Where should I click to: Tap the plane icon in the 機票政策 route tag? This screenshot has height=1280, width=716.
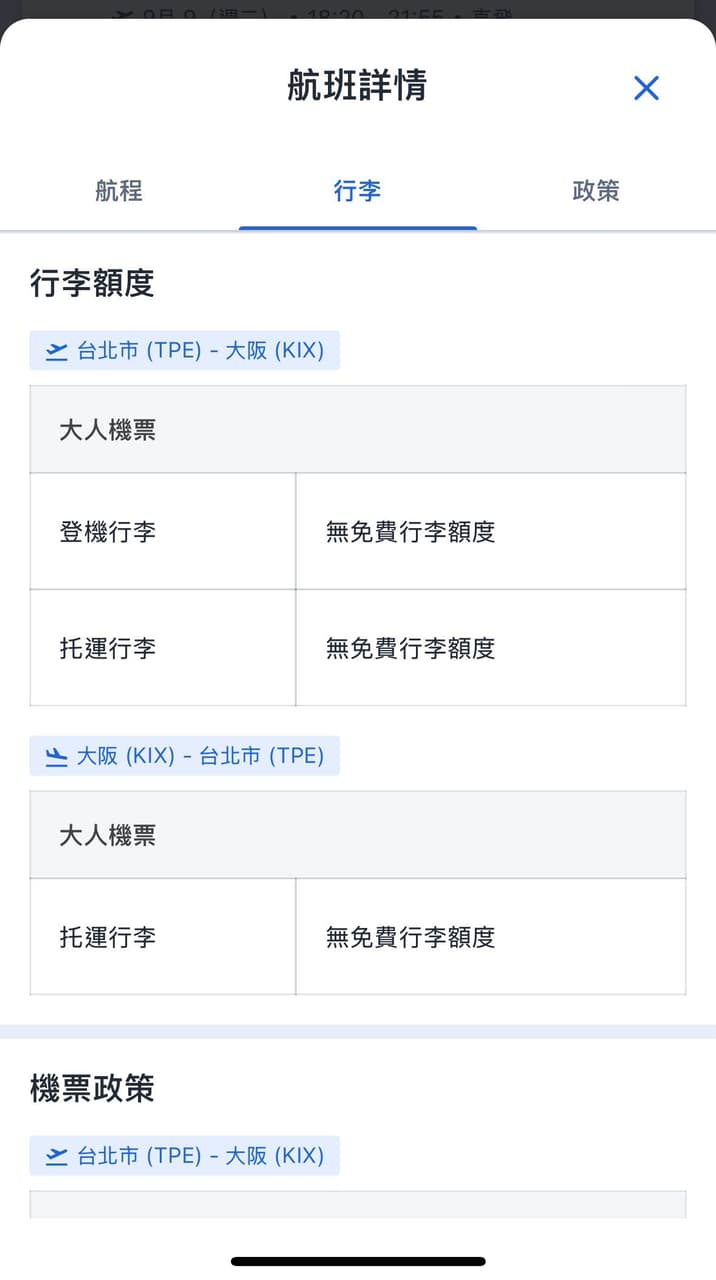[x=57, y=1156]
